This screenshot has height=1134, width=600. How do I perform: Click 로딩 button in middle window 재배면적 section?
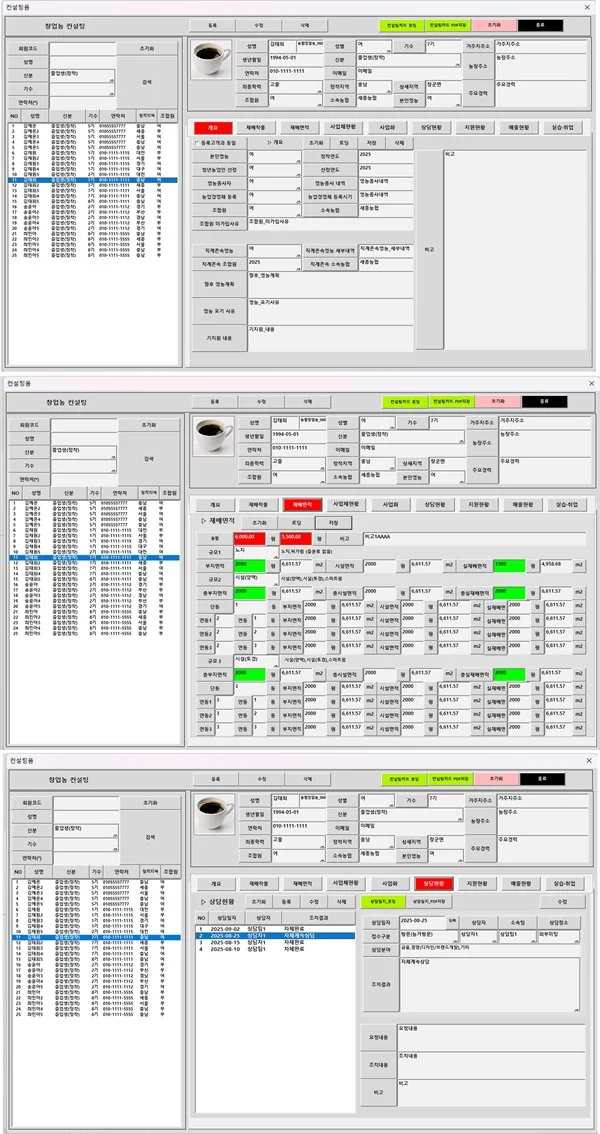click(297, 522)
